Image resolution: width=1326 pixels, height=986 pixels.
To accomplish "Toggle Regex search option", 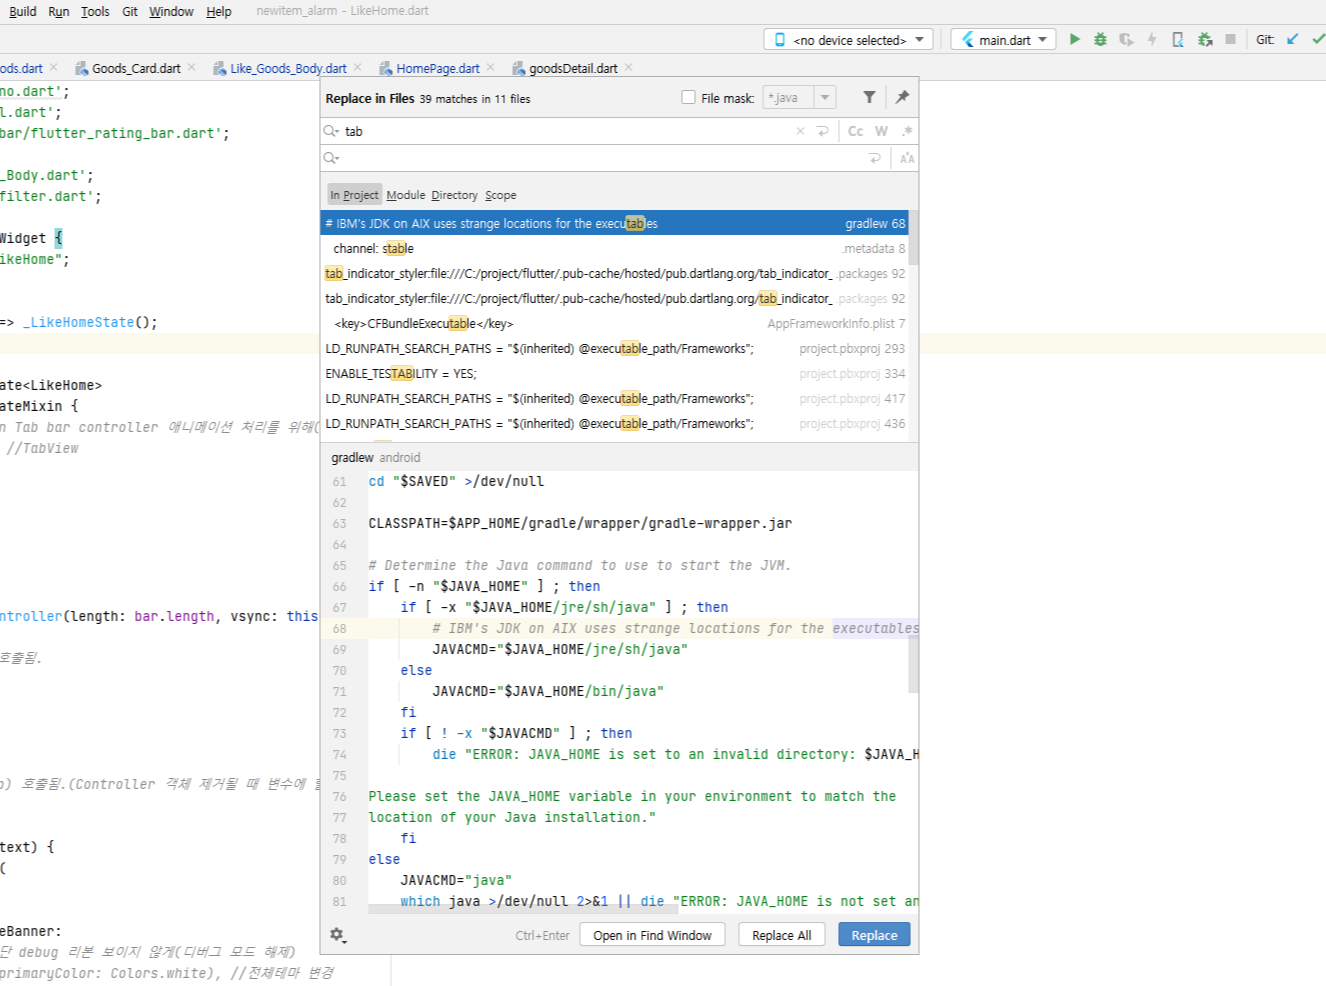I will pyautogui.click(x=907, y=131).
